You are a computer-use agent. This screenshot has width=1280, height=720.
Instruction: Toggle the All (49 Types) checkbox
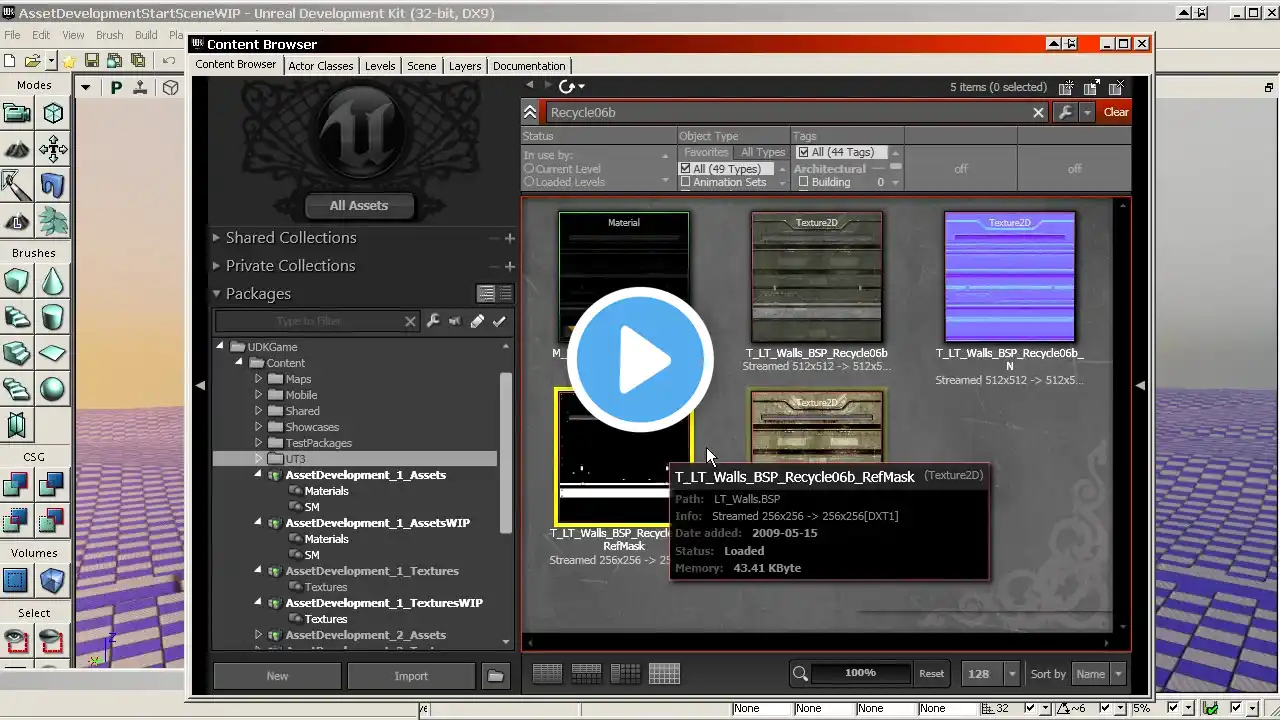point(685,169)
